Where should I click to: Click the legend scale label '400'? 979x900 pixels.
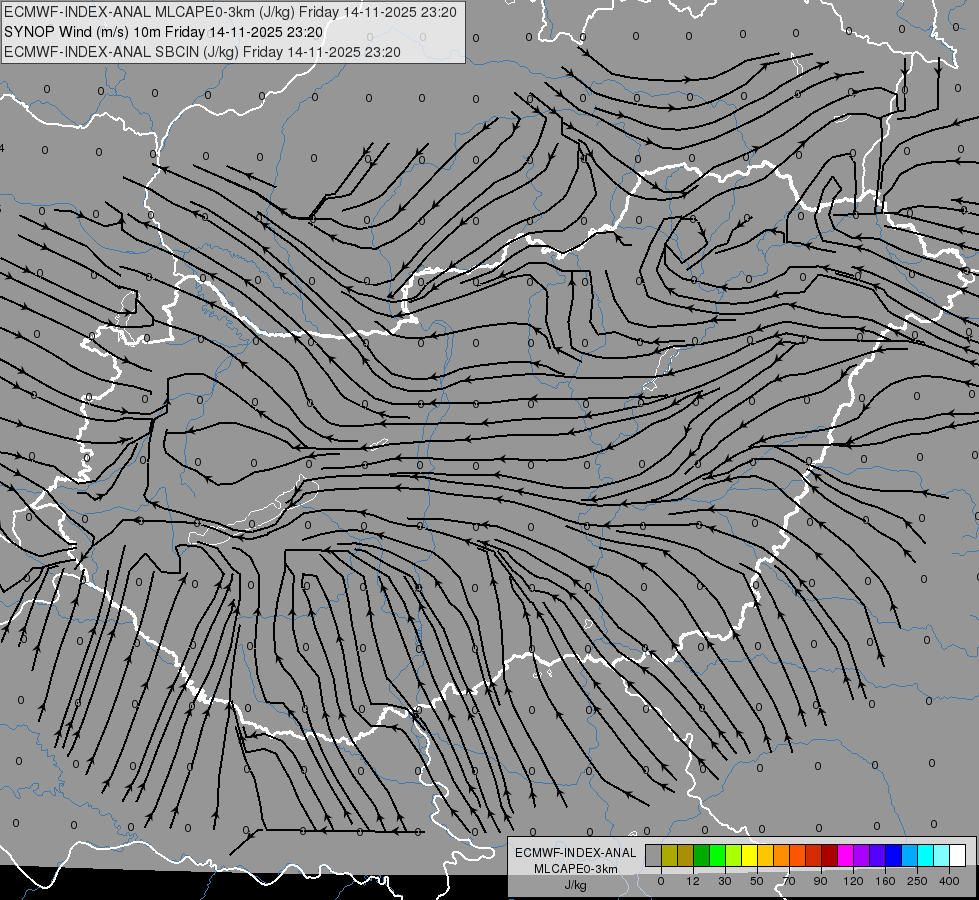949,881
